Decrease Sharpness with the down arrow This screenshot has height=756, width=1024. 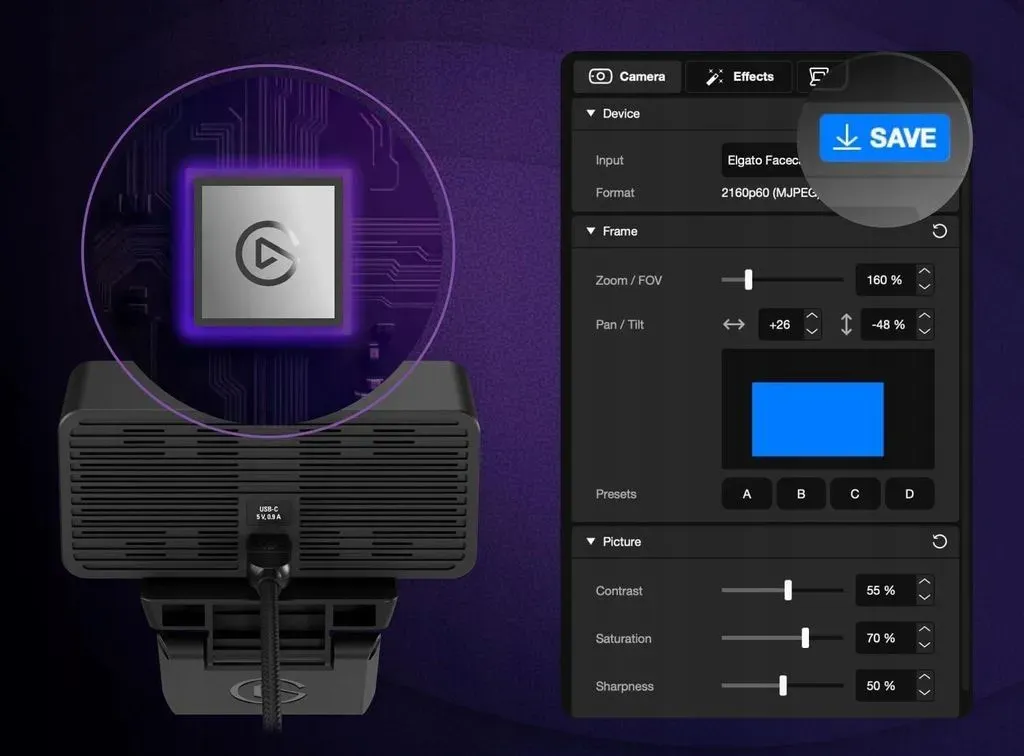pyautogui.click(x=924, y=693)
